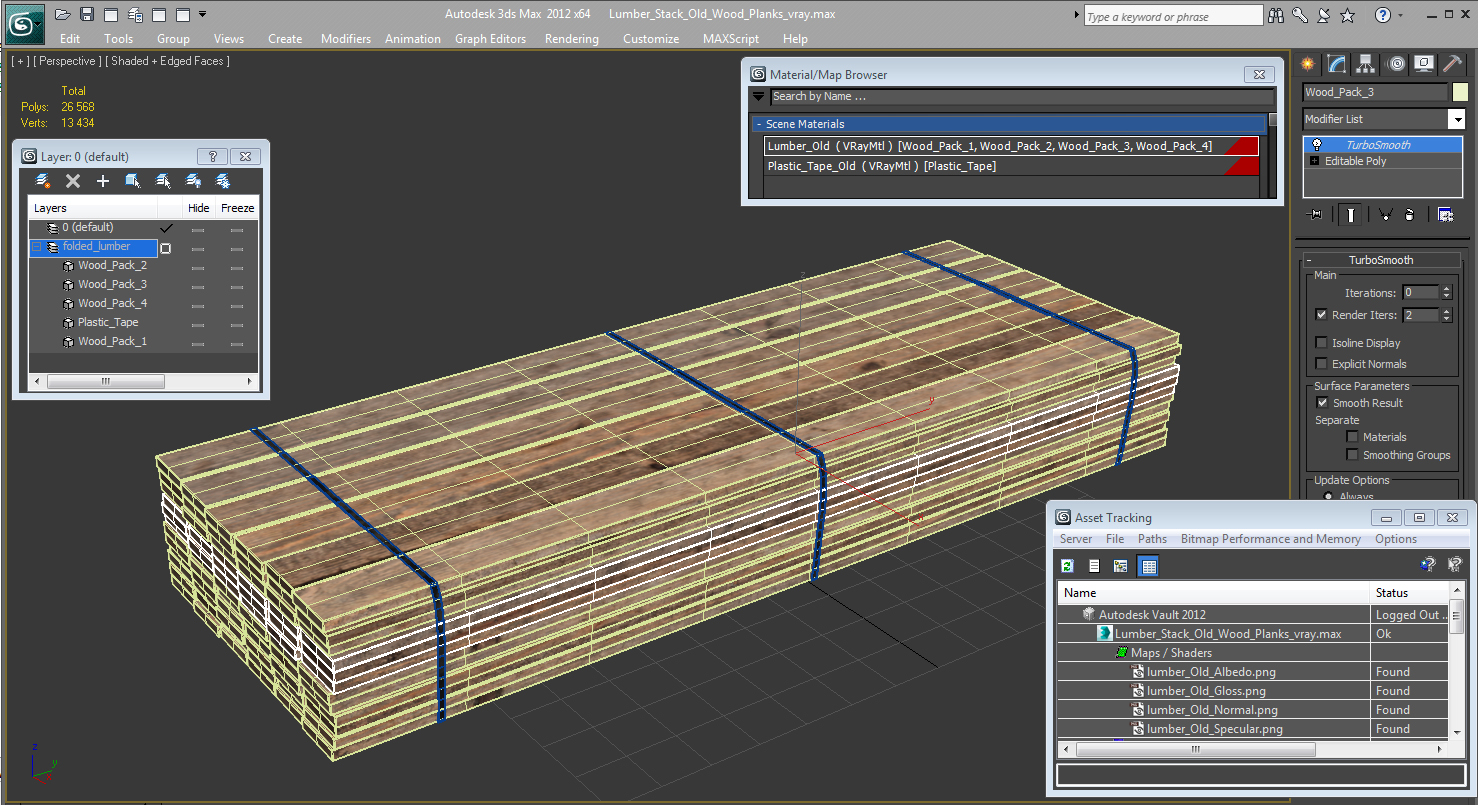Toggle Smooth Result checkbox
The height and width of the screenshot is (805, 1478).
(1322, 403)
